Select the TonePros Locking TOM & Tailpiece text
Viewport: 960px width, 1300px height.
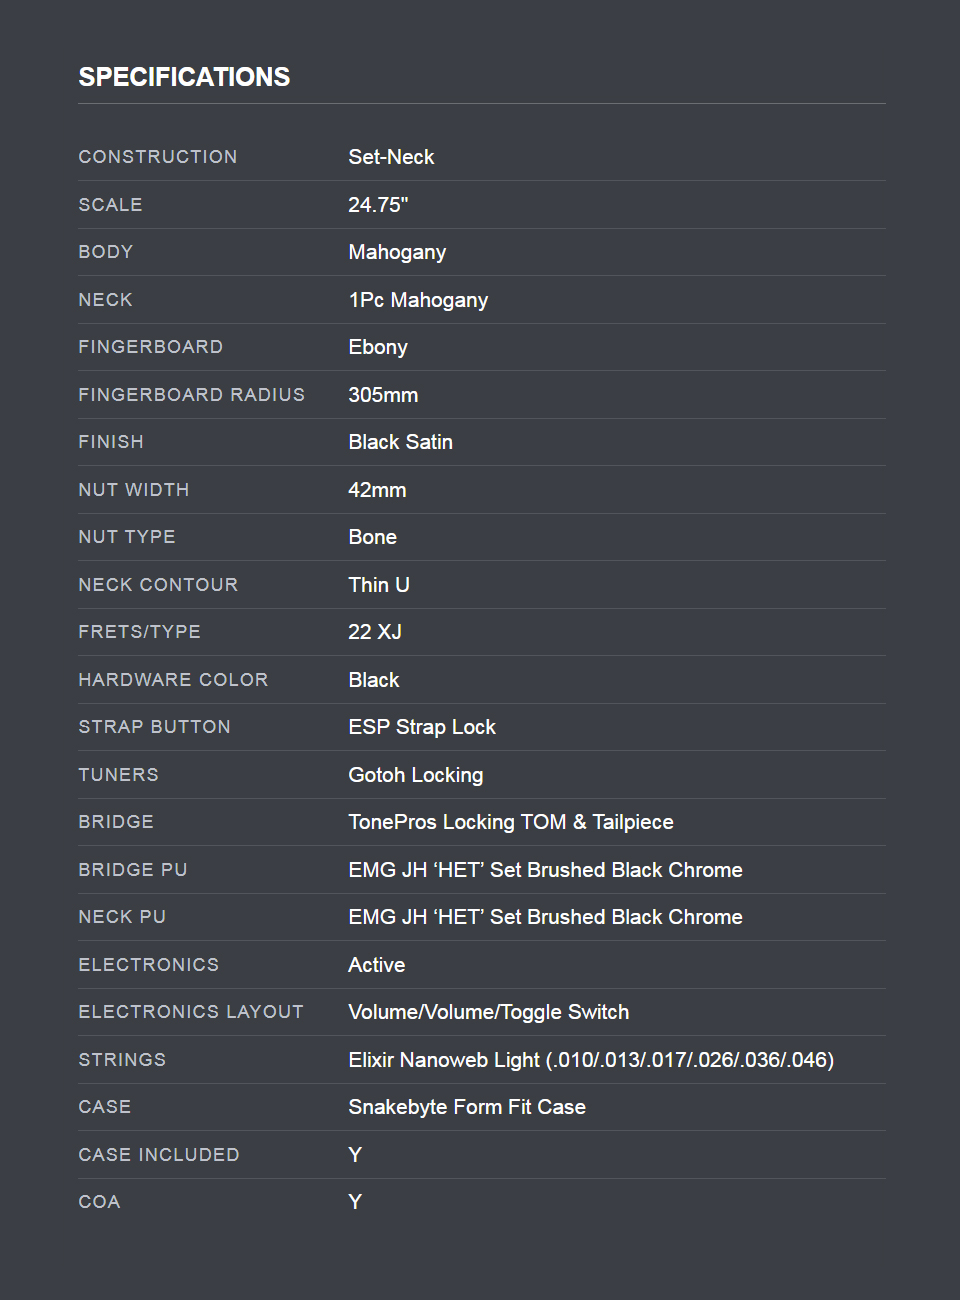pos(511,822)
